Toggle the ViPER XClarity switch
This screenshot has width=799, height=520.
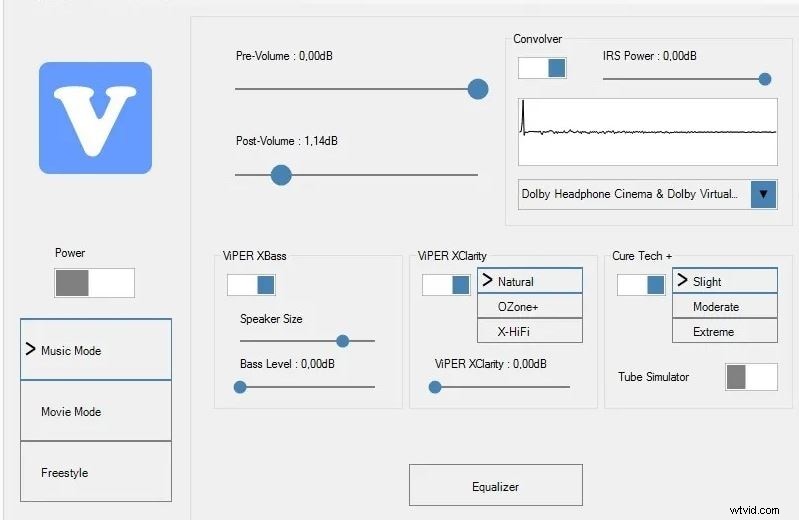click(x=446, y=284)
